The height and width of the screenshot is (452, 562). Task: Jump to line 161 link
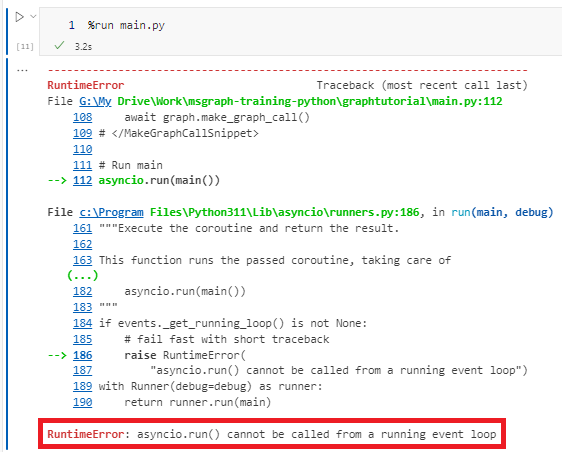click(x=83, y=228)
